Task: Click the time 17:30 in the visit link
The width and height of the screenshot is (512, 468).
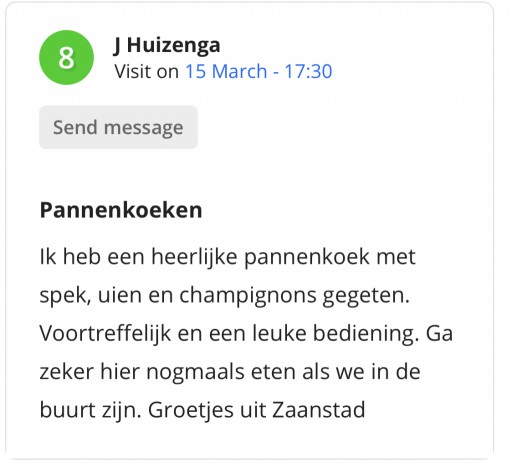Action: (308, 71)
